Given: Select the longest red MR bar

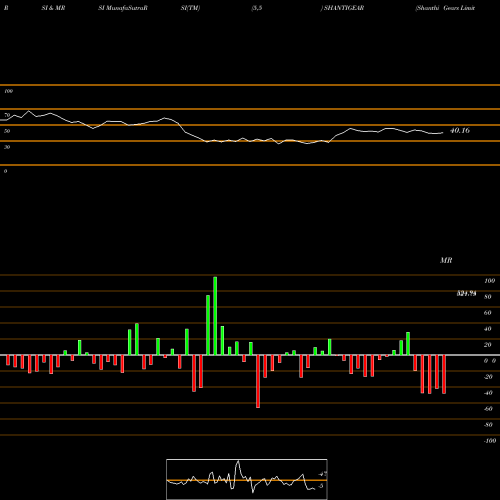Looking at the screenshot, I should (258, 381).
